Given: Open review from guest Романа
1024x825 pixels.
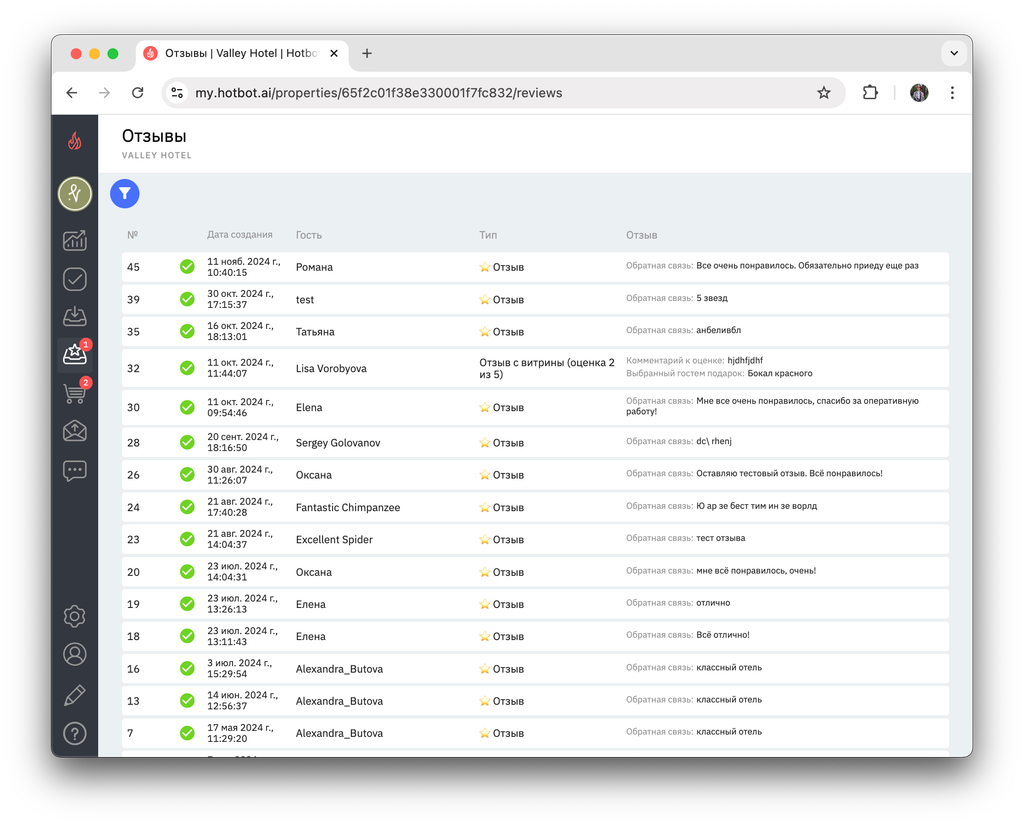Looking at the screenshot, I should click(535, 267).
